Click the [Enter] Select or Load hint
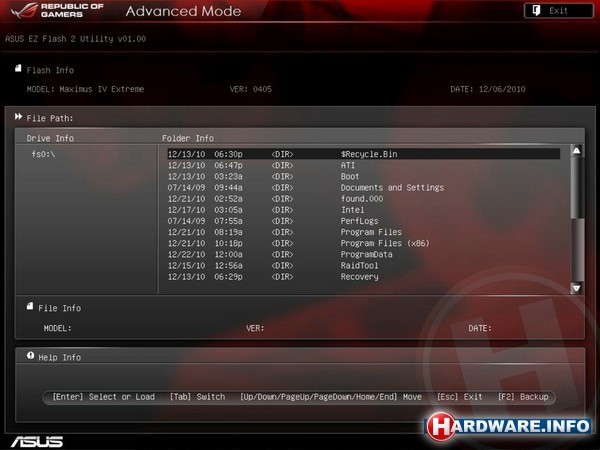Screen dimensions: 600x450 104,397
